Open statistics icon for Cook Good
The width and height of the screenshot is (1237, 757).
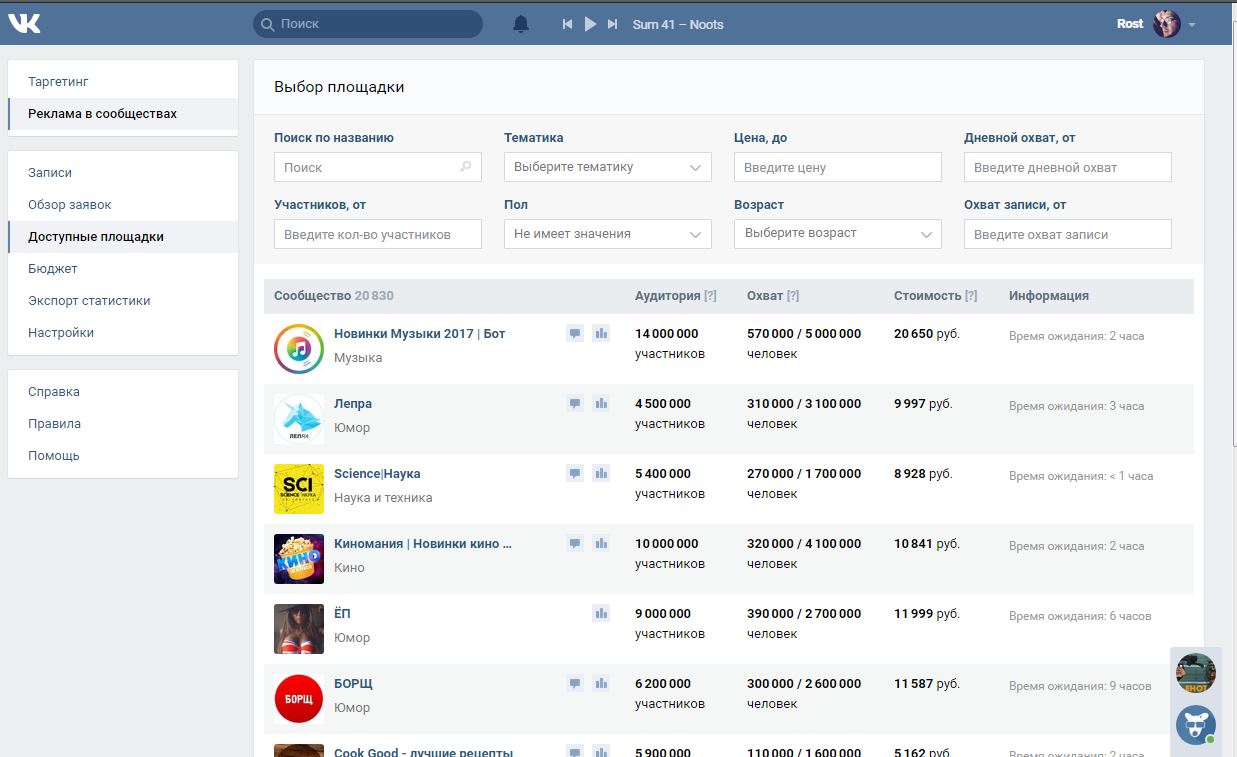coord(601,751)
